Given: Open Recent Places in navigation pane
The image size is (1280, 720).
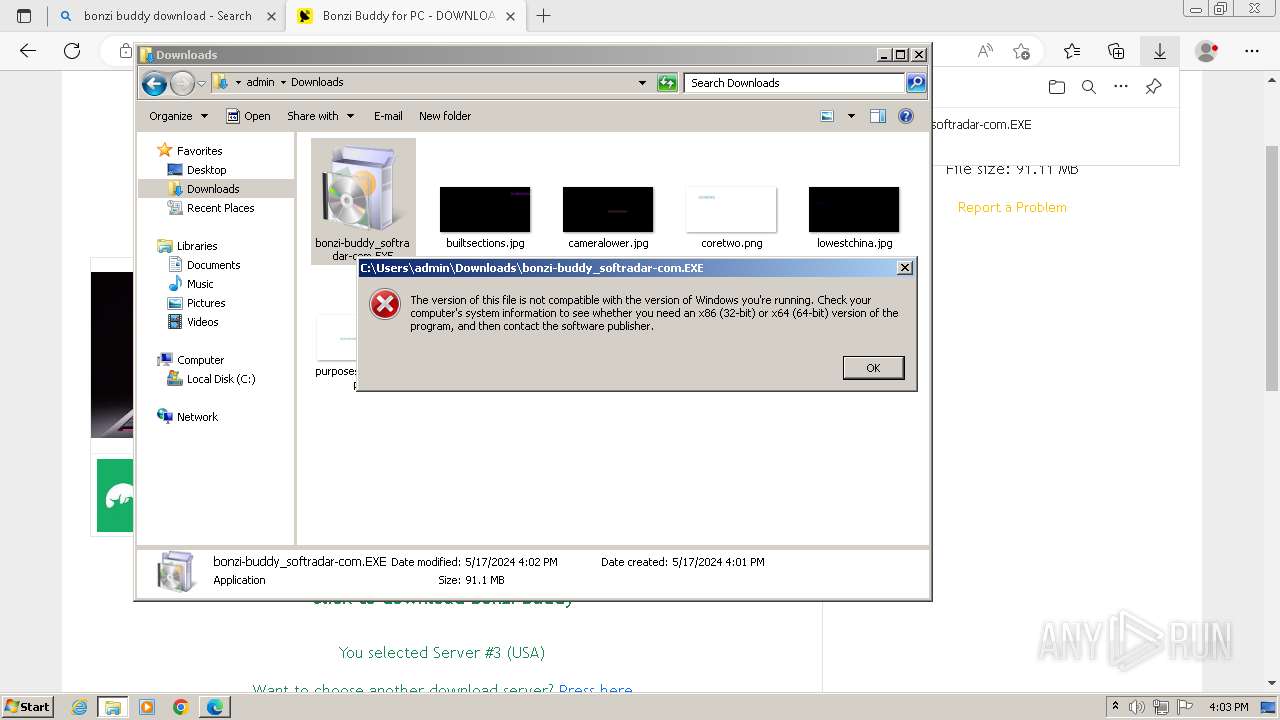Looking at the screenshot, I should (x=220, y=208).
